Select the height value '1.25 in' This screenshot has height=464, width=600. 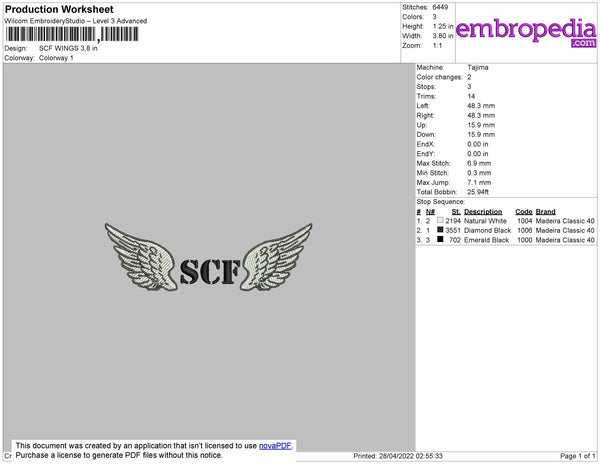(x=443, y=26)
